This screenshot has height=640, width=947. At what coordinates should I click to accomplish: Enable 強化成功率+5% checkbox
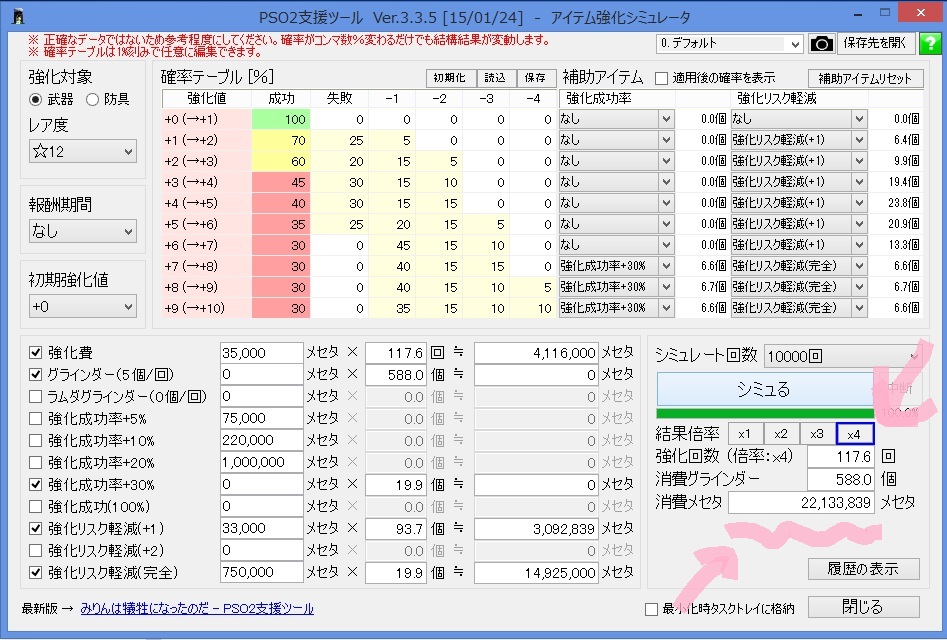[x=36, y=418]
